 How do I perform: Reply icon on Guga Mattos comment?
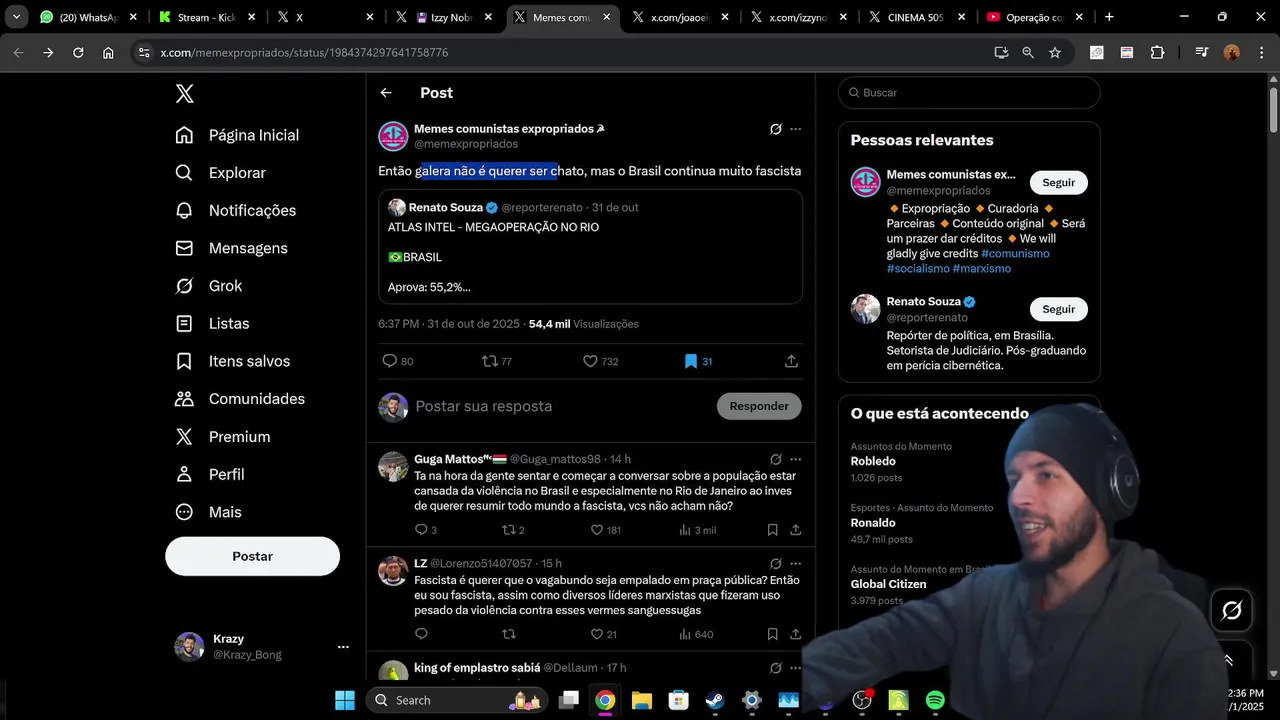pyautogui.click(x=425, y=530)
